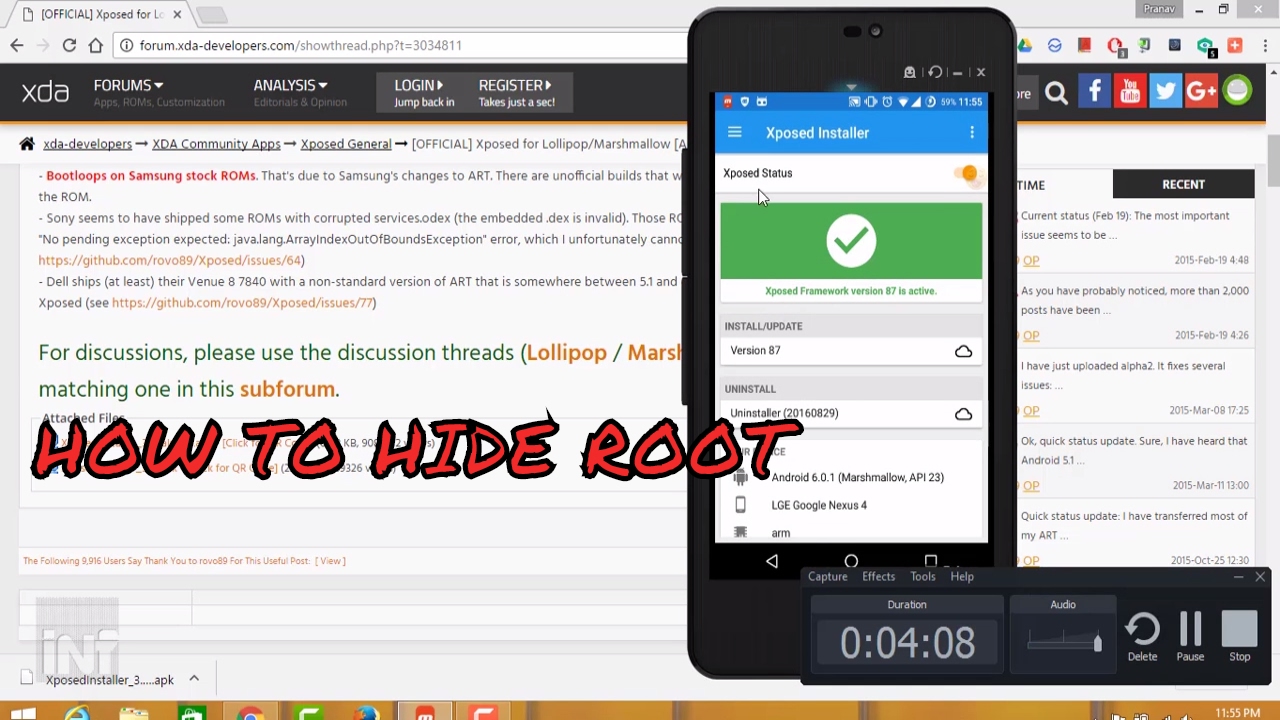Stop the screen recording

[x=1240, y=637]
